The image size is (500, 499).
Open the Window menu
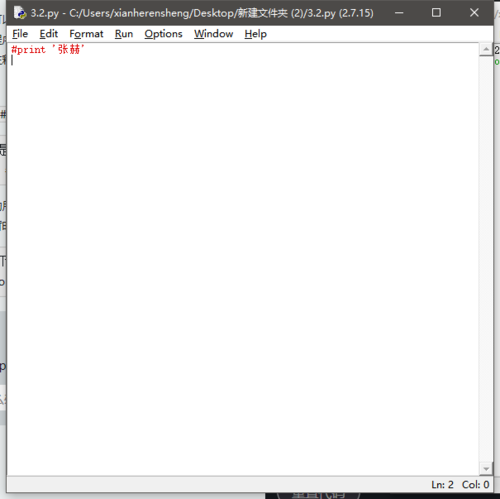214,34
